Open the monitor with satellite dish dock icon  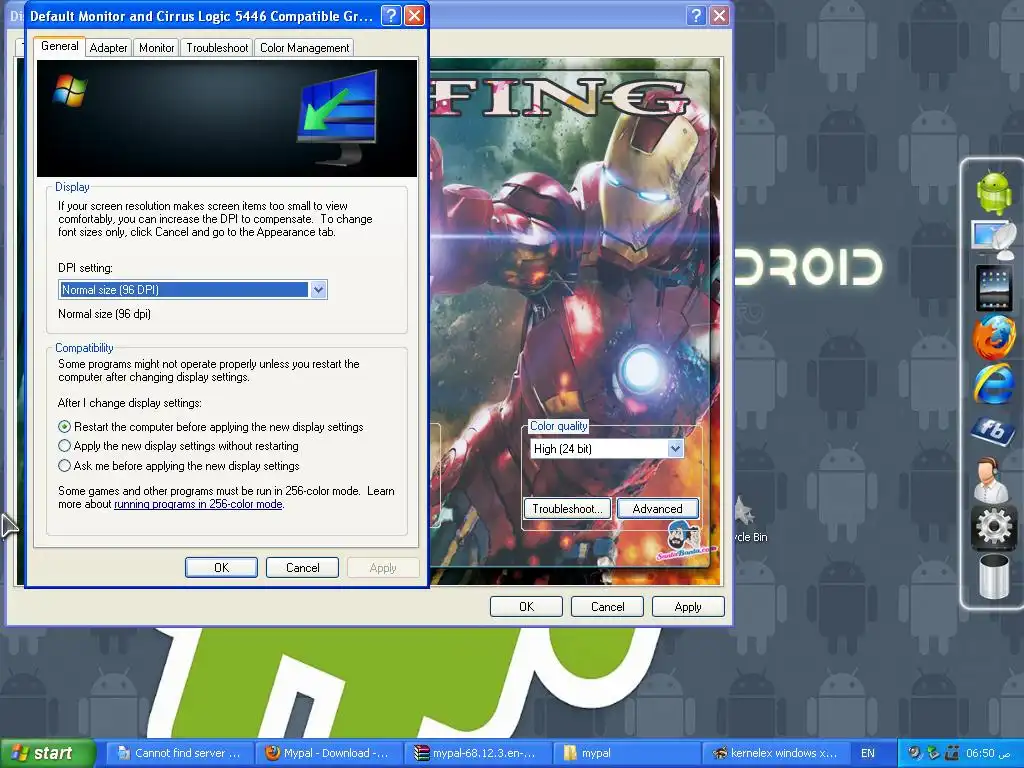click(994, 240)
